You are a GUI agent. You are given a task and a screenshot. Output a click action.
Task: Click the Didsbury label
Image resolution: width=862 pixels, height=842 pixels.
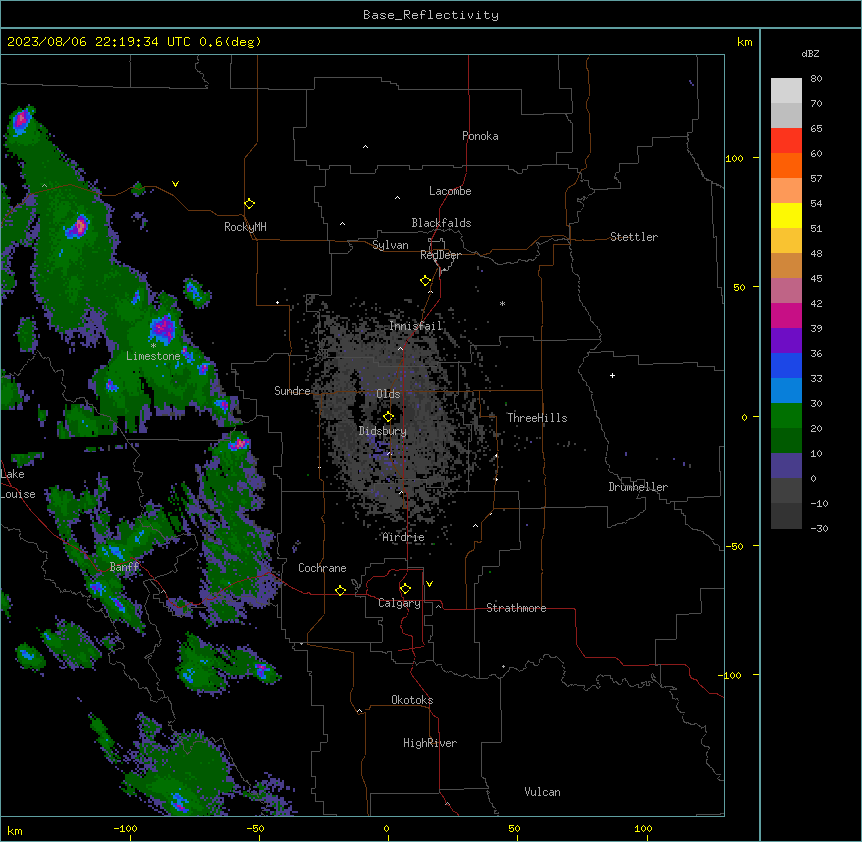coord(383,431)
